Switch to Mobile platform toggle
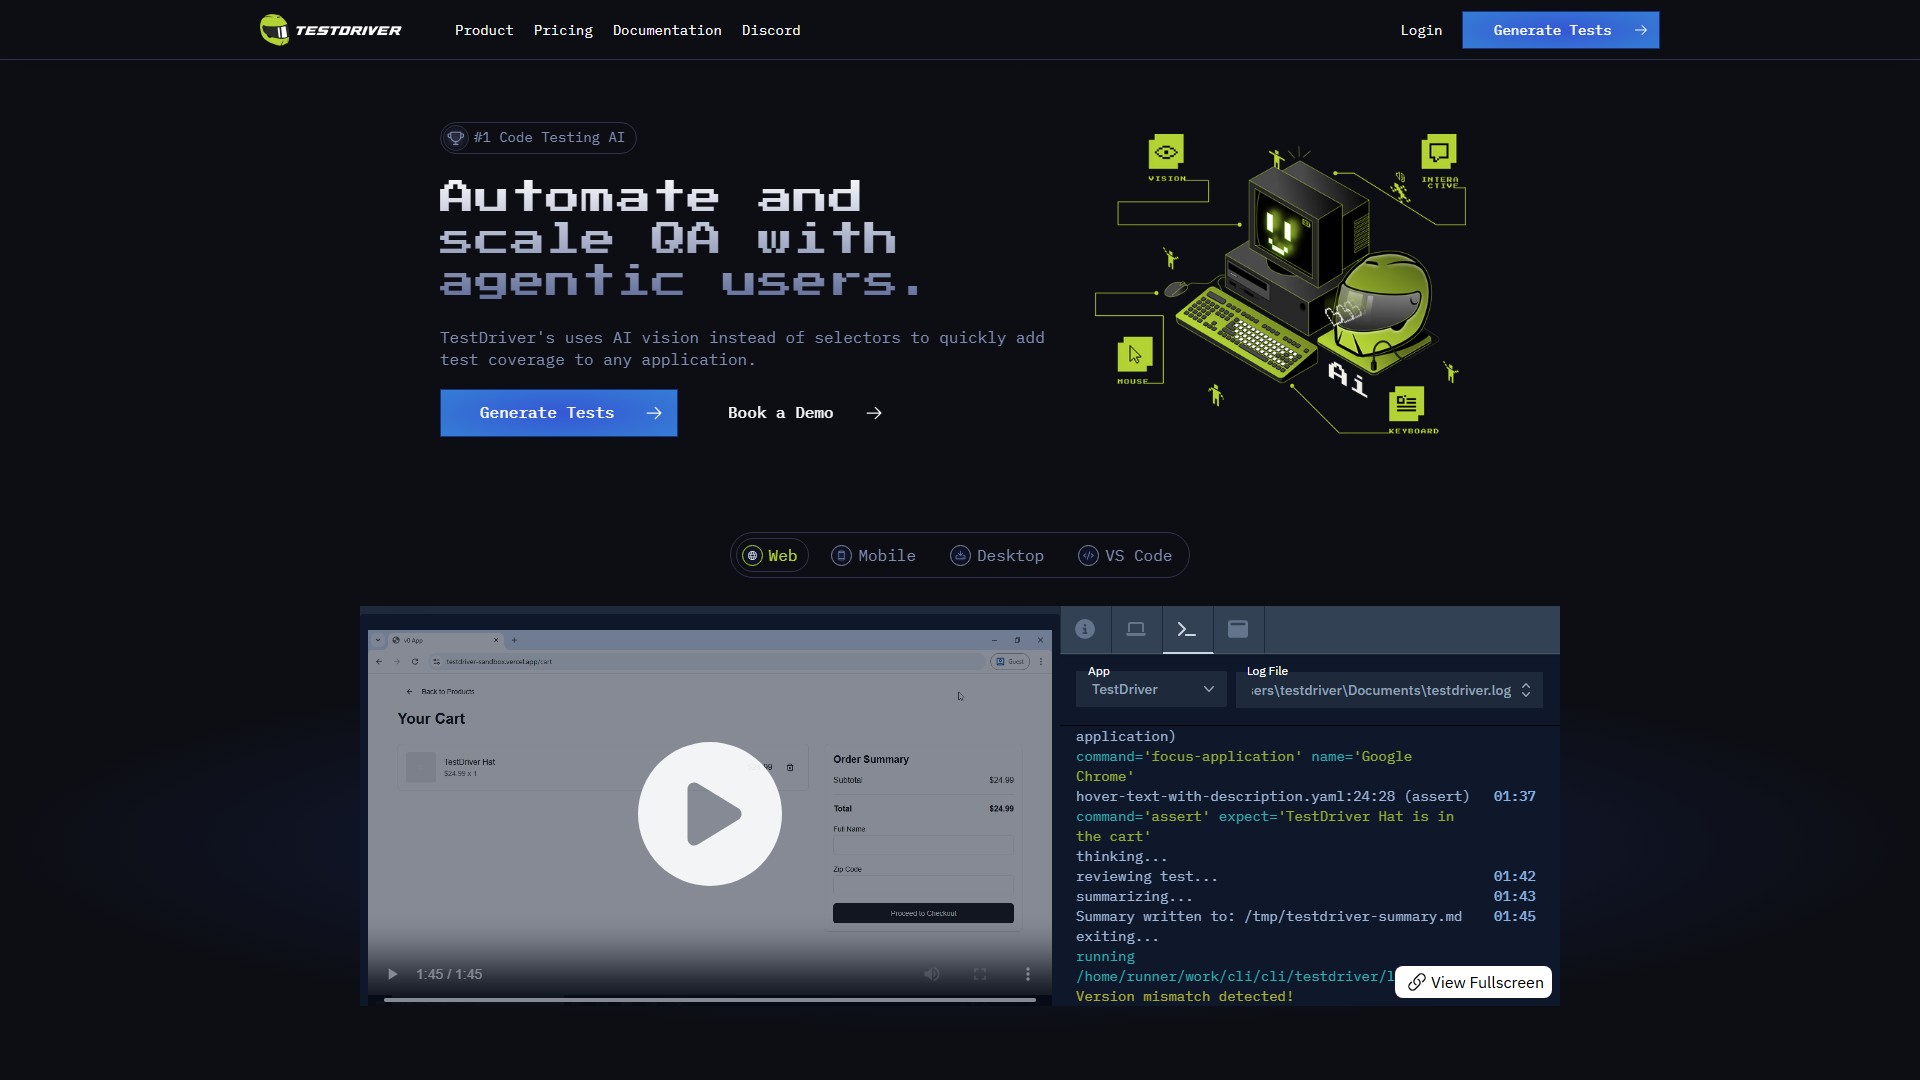The height and width of the screenshot is (1080, 1920). pos(874,556)
